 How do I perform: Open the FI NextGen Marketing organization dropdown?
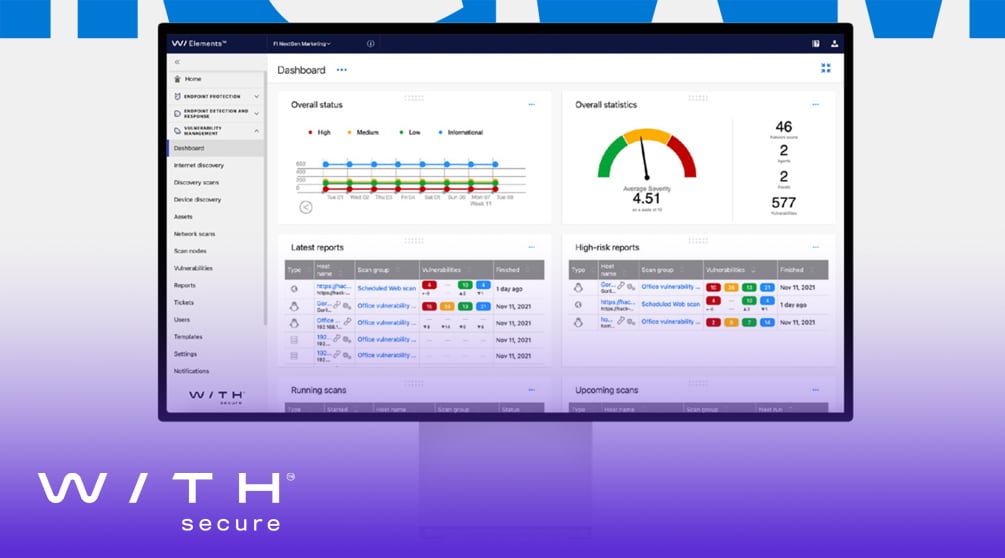[301, 44]
